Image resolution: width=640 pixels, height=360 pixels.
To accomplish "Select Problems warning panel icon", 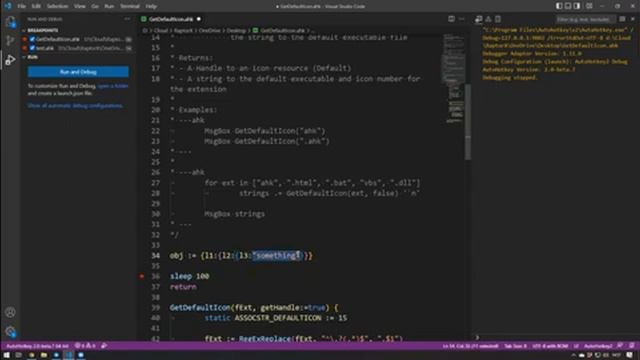I will (x=489, y=19).
